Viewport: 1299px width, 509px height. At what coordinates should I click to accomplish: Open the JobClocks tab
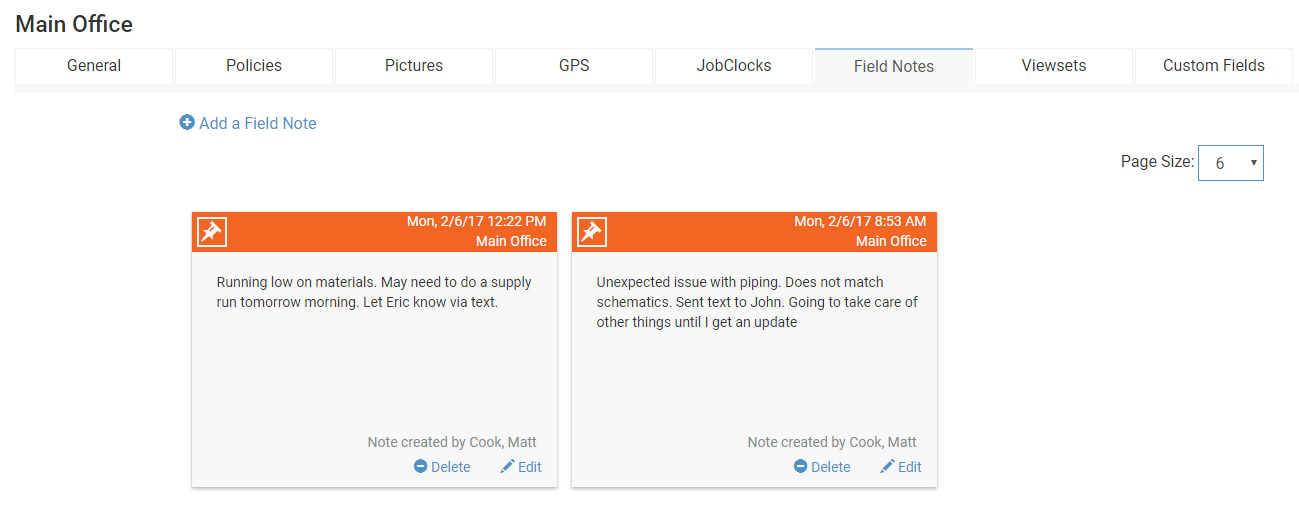click(734, 66)
